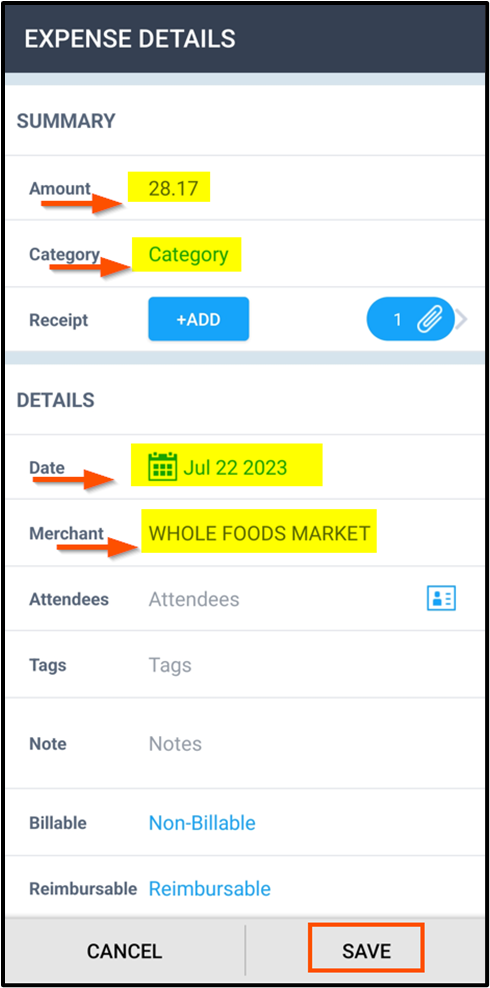Click the green calendar icon

click(x=162, y=467)
